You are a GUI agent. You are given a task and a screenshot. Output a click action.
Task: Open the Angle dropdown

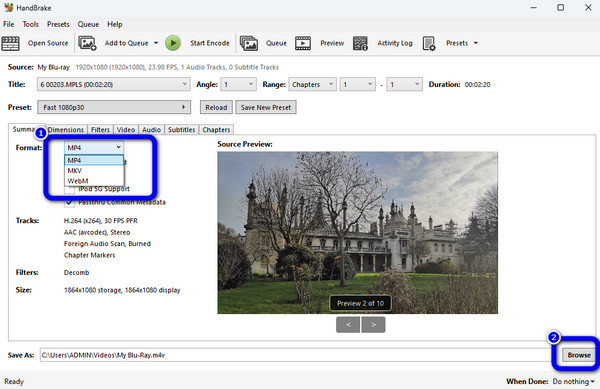(x=238, y=85)
